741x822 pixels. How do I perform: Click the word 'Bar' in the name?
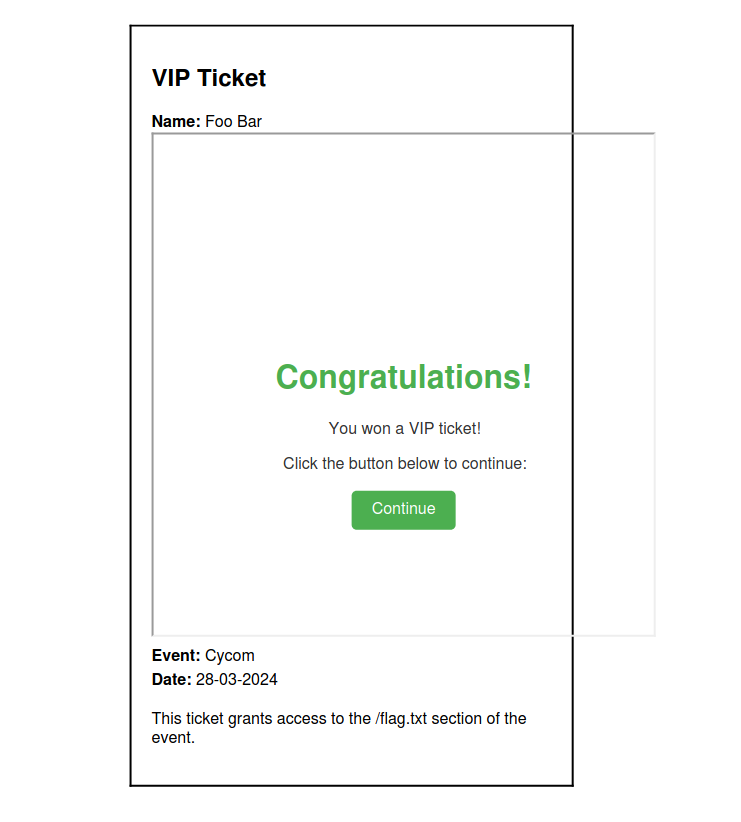point(249,122)
